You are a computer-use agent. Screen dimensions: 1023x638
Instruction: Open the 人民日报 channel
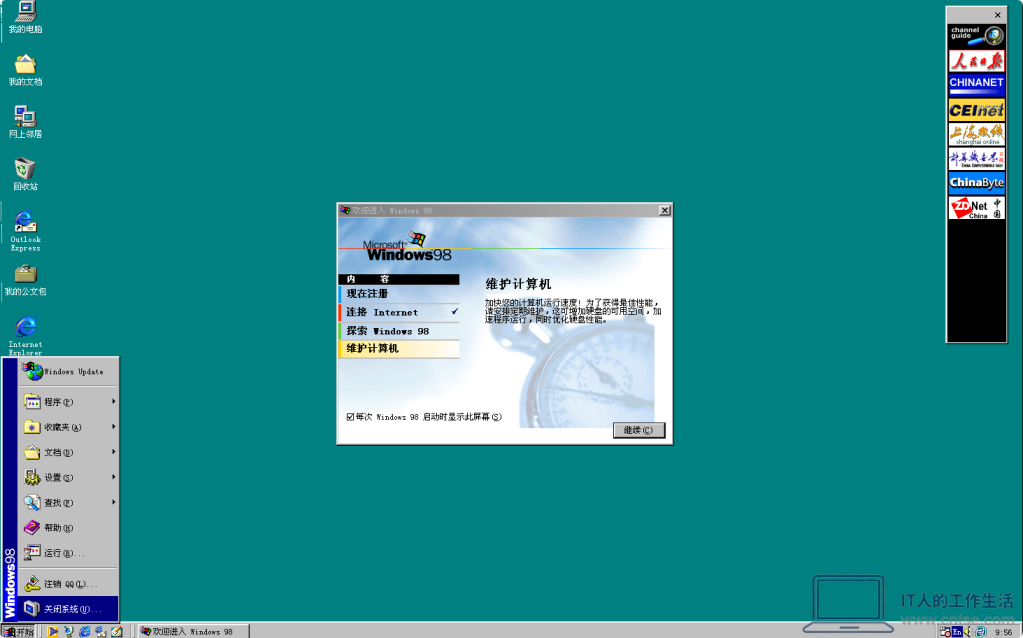(x=976, y=61)
